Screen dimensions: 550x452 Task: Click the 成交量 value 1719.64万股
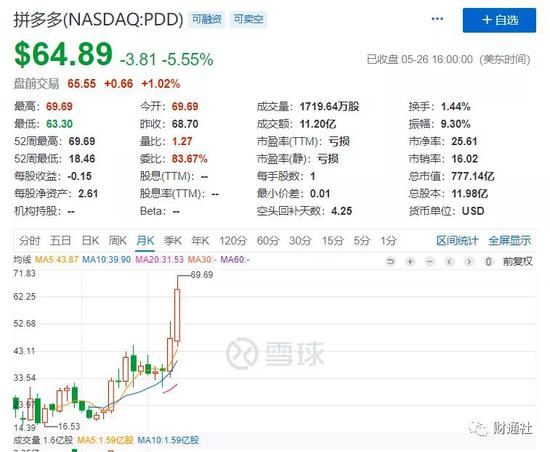[329, 107]
